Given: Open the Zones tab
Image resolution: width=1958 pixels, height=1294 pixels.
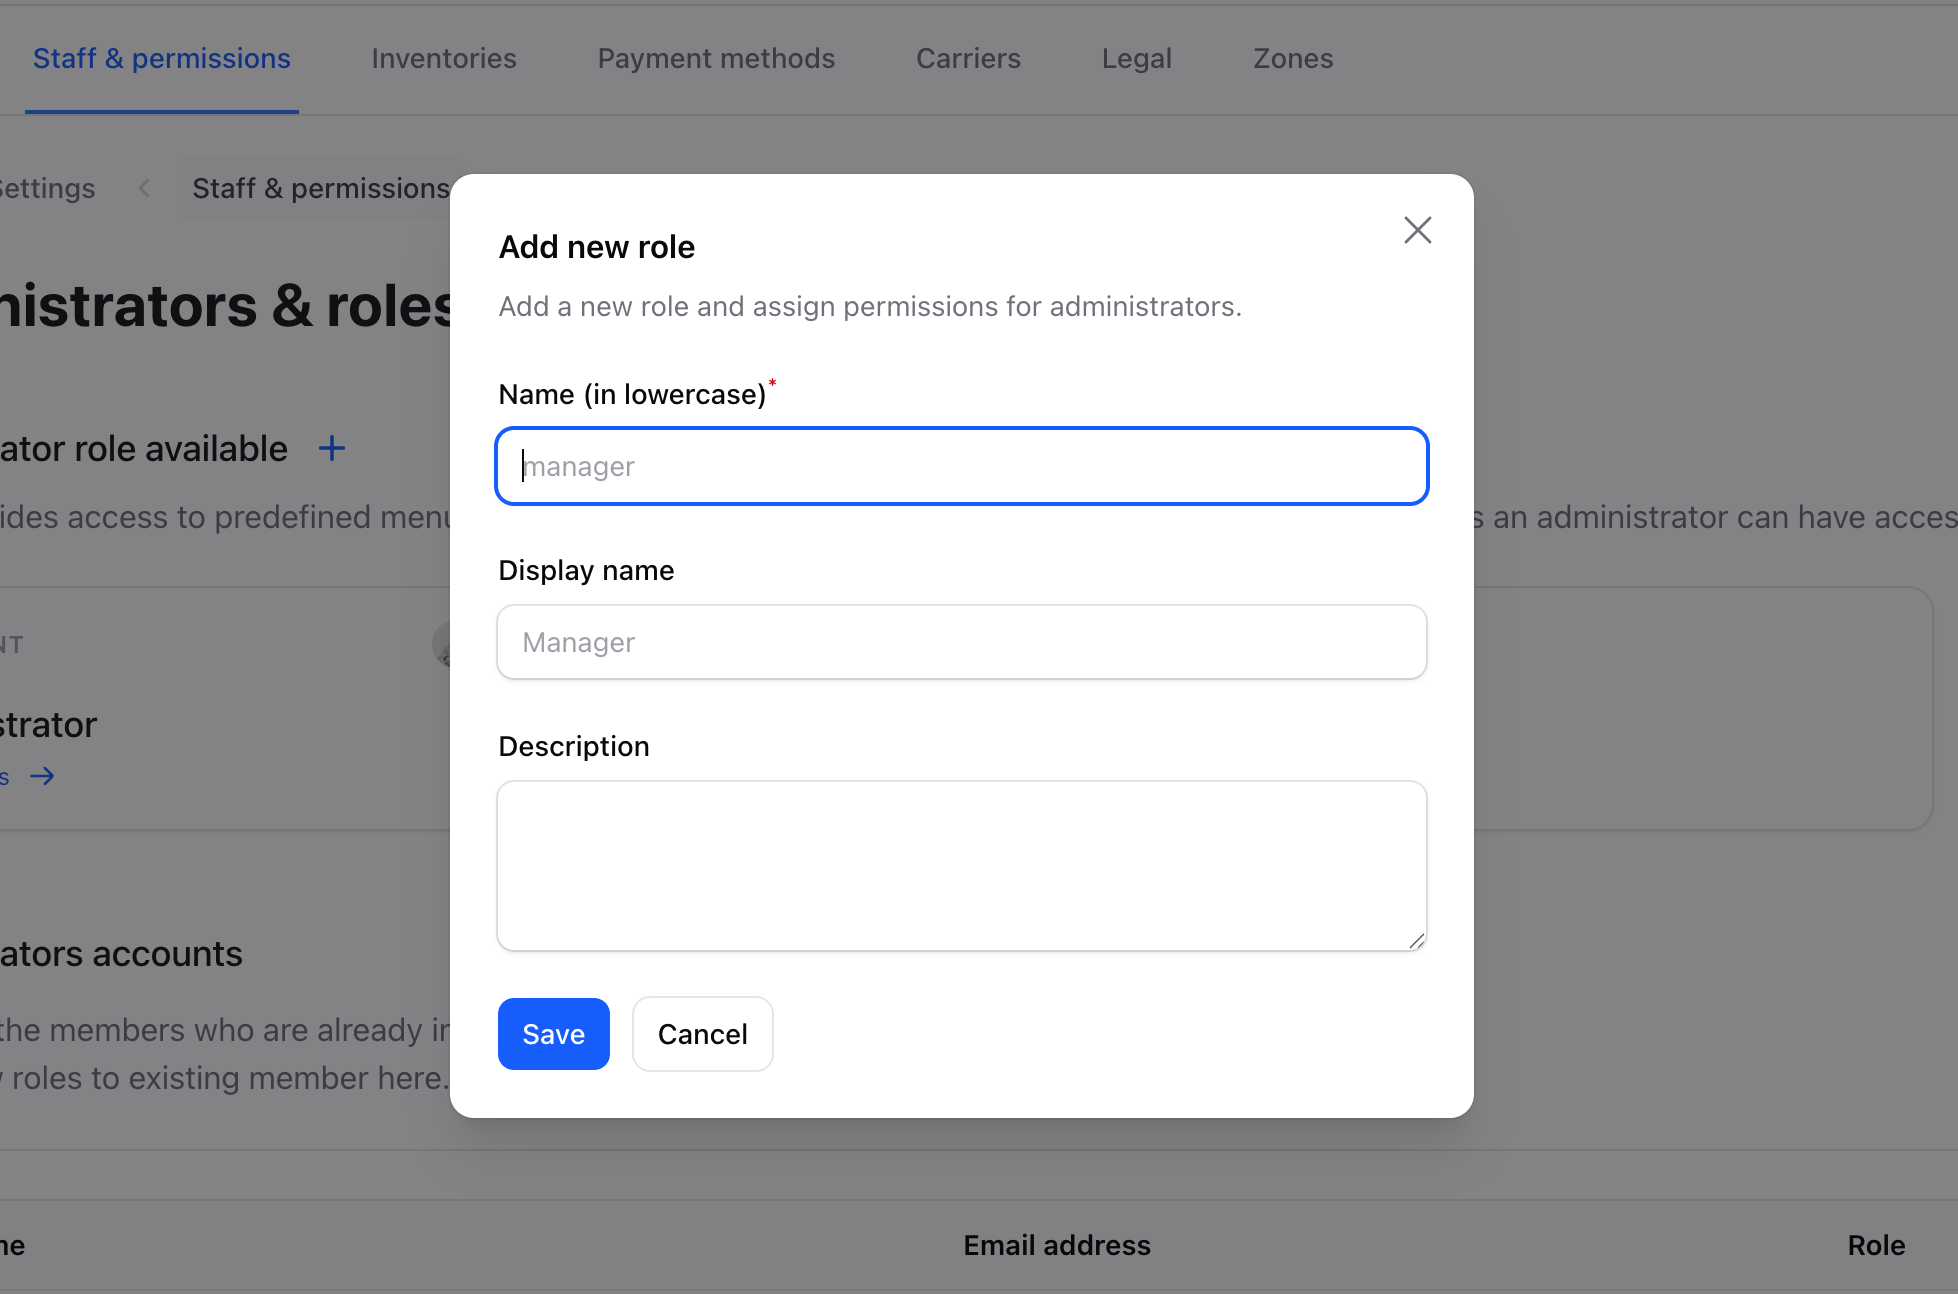Looking at the screenshot, I should (x=1293, y=59).
